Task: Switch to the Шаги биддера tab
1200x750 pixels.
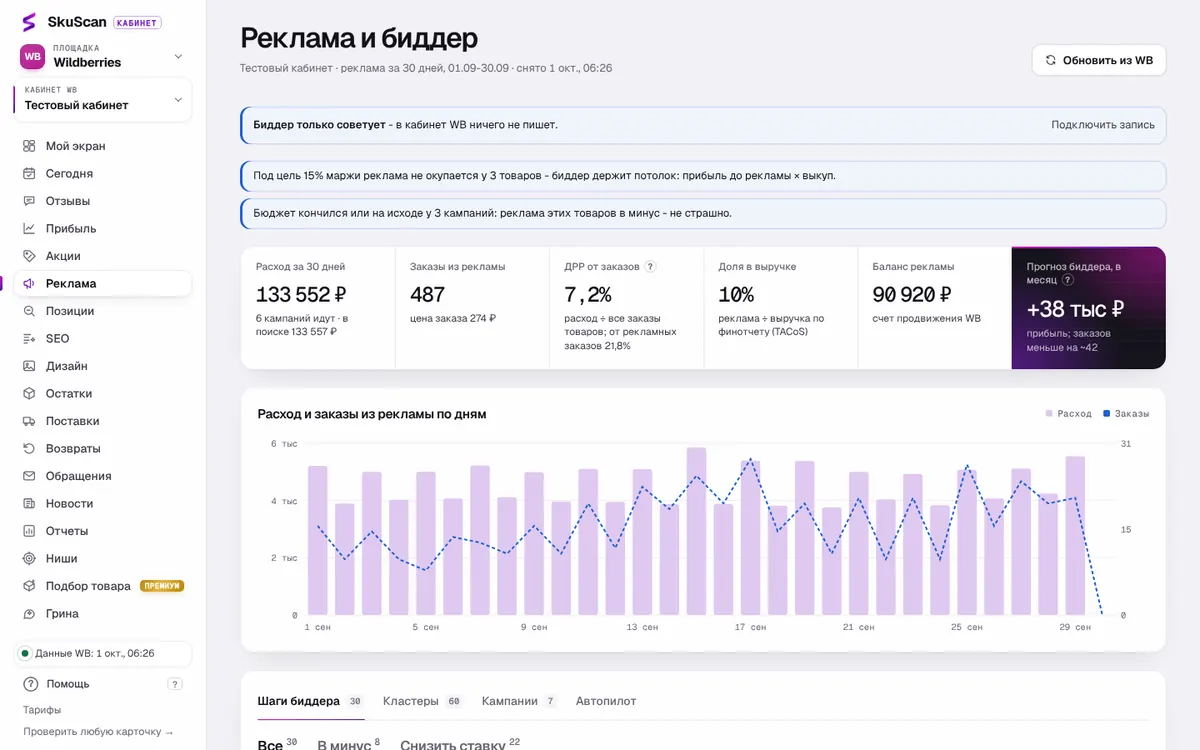Action: pyautogui.click(x=310, y=701)
